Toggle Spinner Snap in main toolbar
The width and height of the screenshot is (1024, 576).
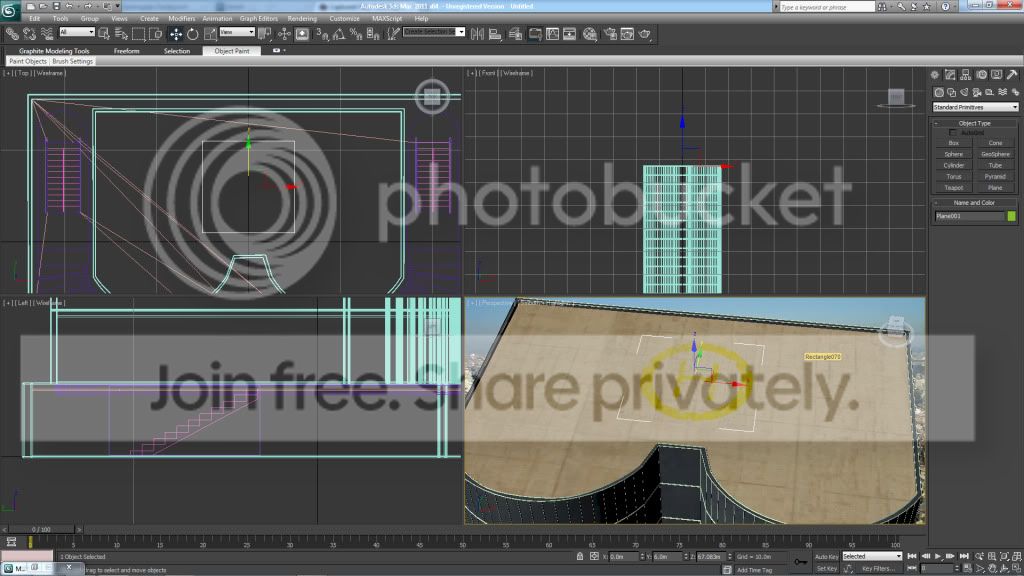click(372, 34)
